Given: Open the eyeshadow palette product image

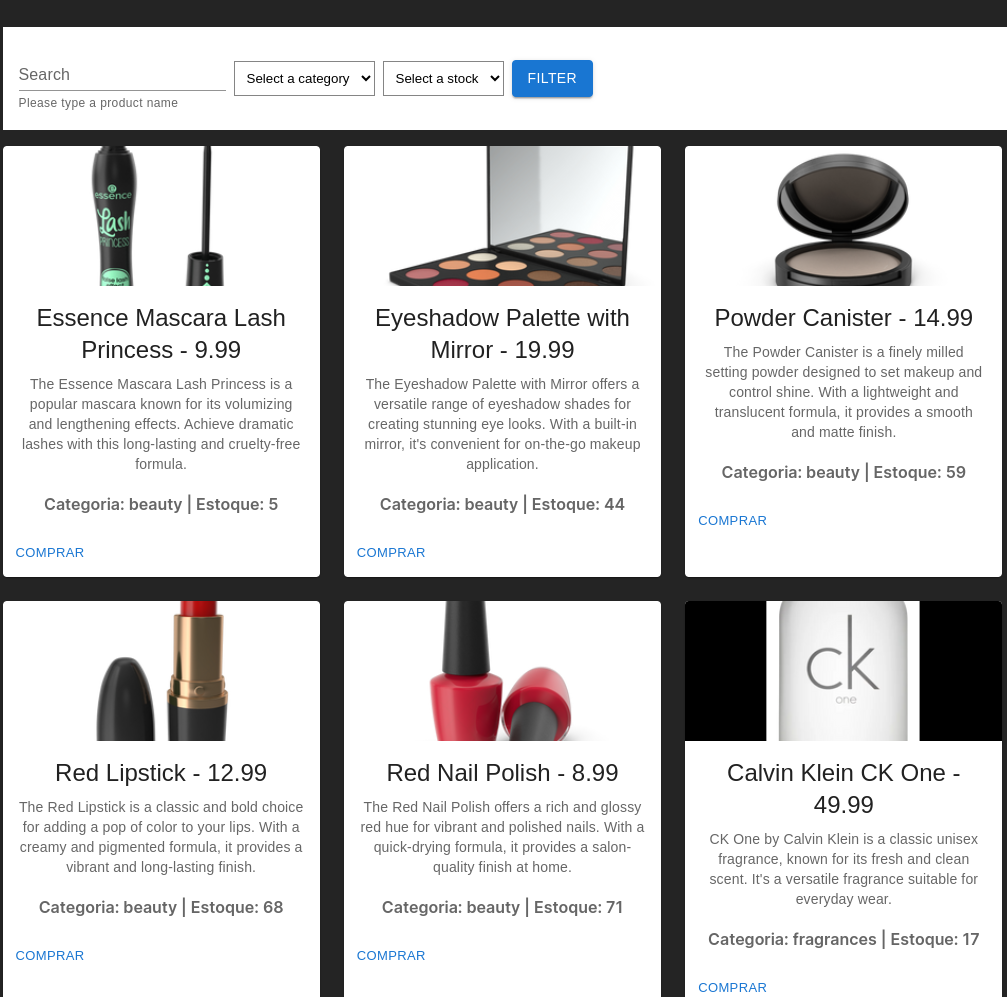Looking at the screenshot, I should [x=502, y=216].
